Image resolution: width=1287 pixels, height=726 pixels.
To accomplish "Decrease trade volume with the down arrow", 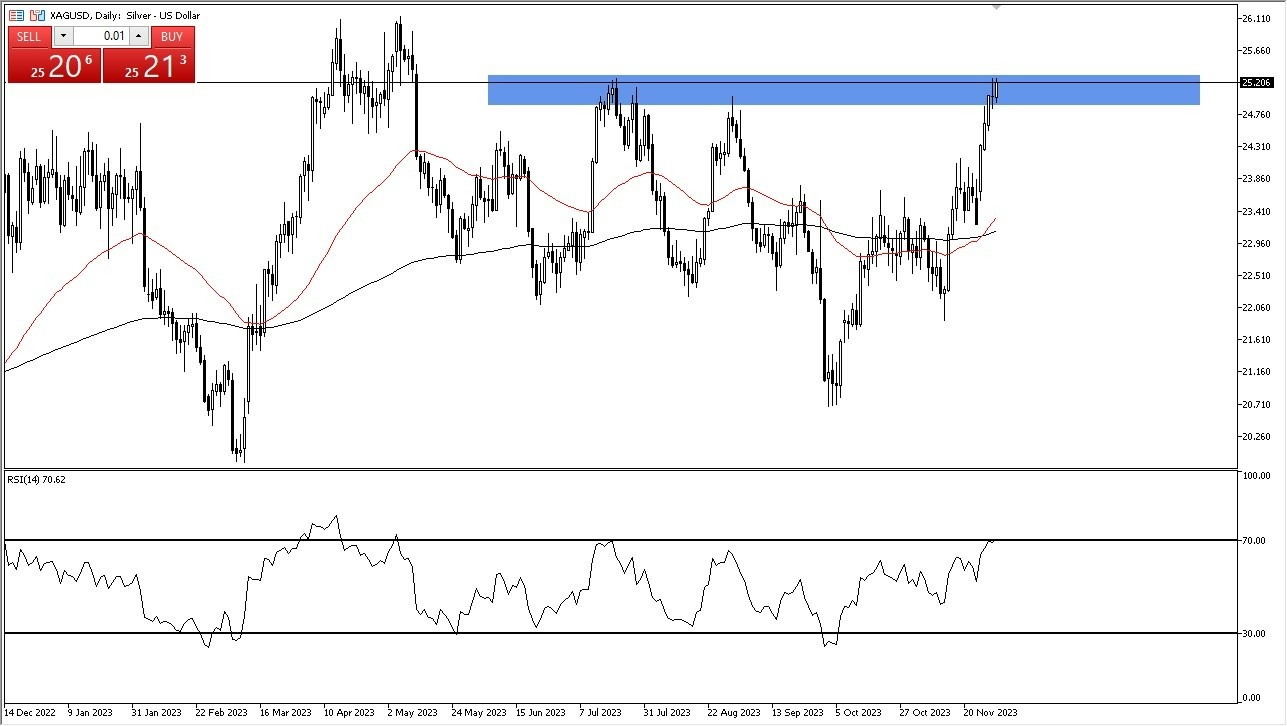I will coord(63,37).
